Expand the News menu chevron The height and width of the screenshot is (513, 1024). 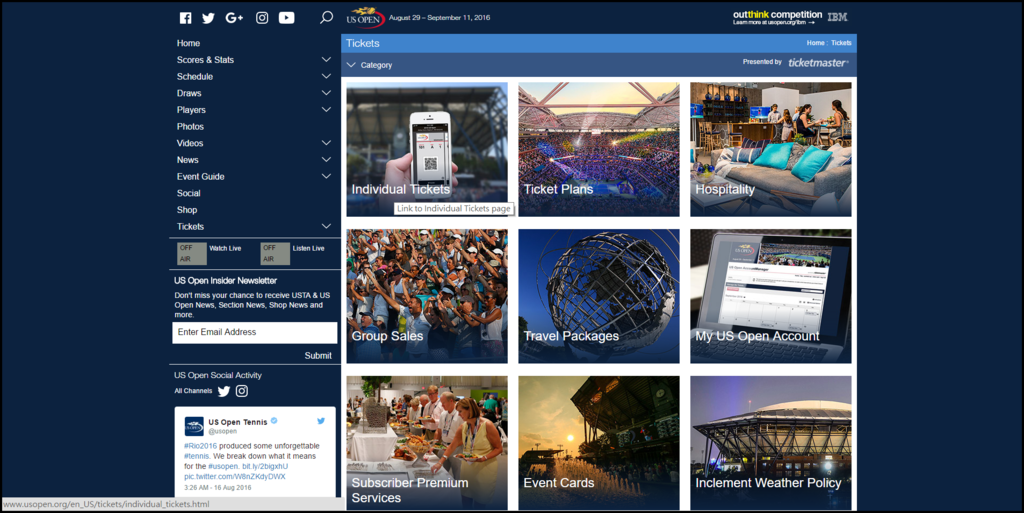click(326, 159)
